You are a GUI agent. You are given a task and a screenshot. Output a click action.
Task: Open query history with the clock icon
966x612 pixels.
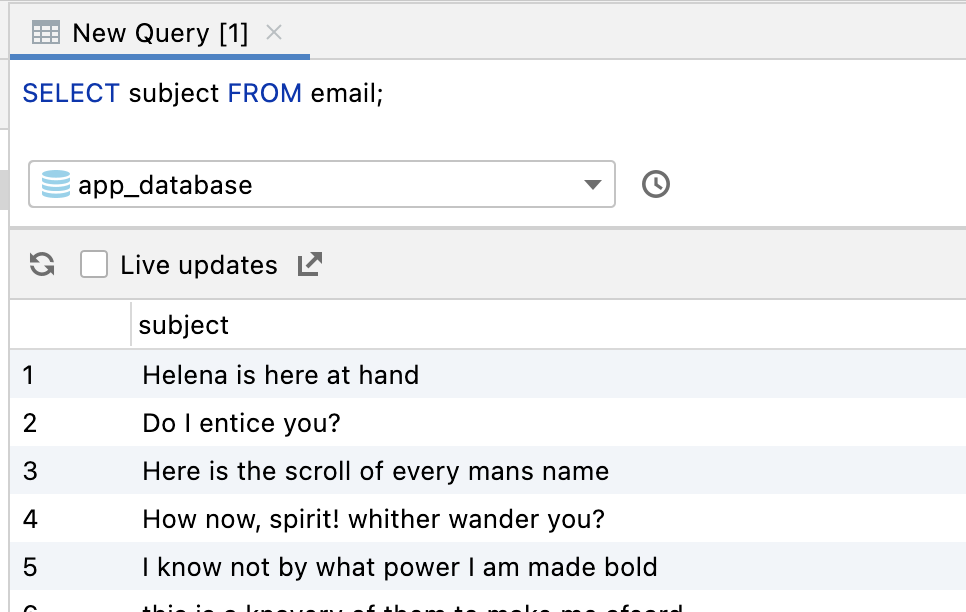tap(655, 185)
